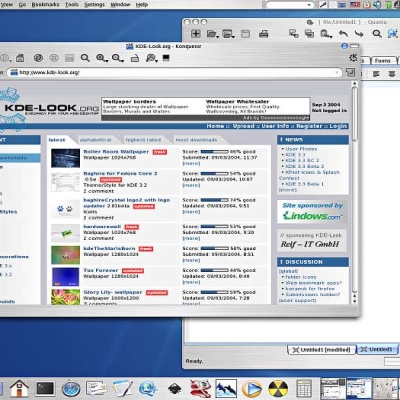Stop page loading in Konqueror toolbar
This screenshot has height=400, width=400.
pyautogui.click(x=54, y=58)
